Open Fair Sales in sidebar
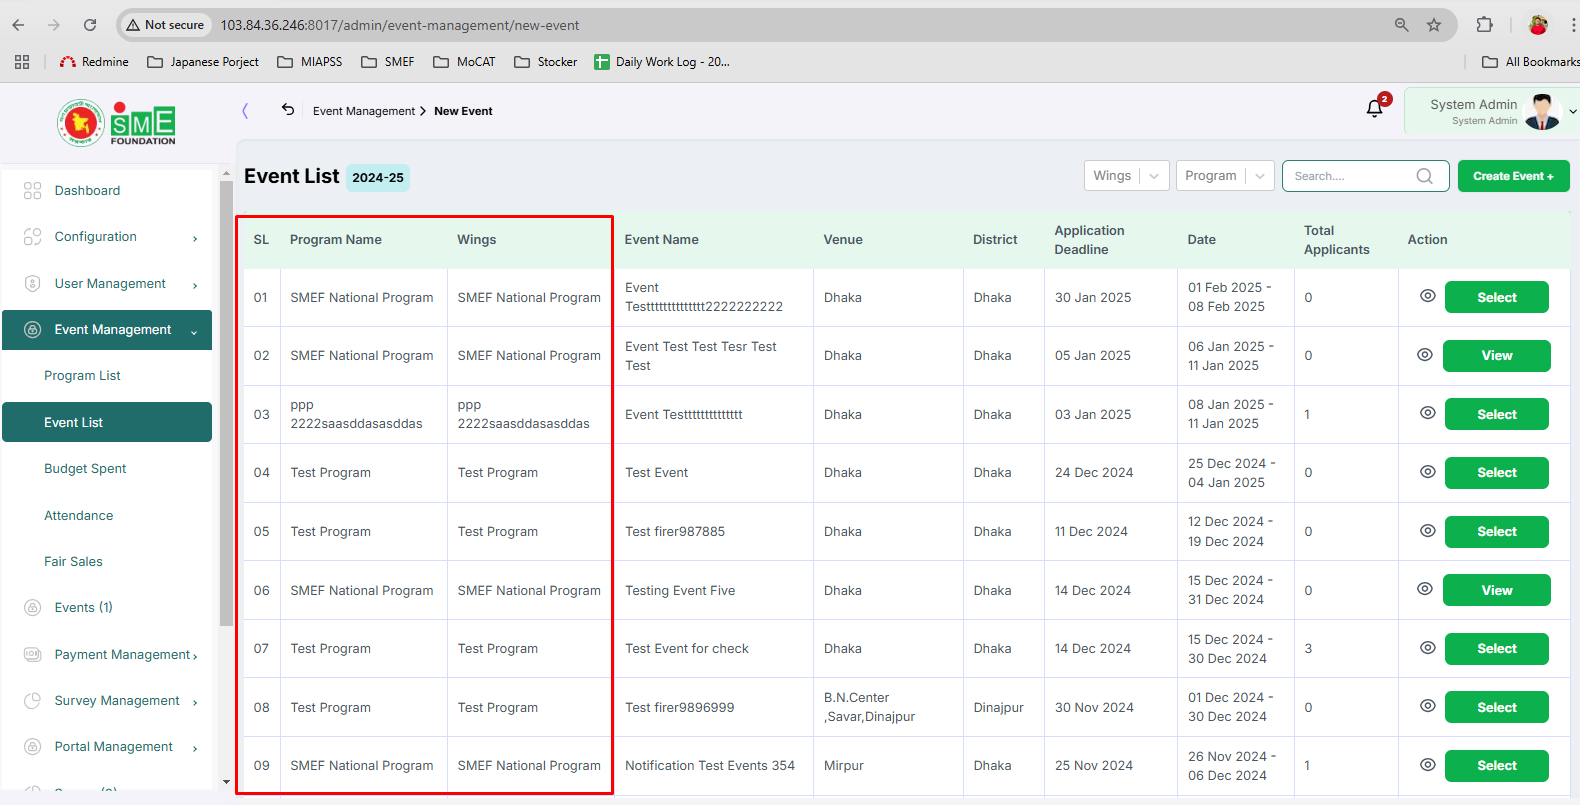 coord(73,562)
